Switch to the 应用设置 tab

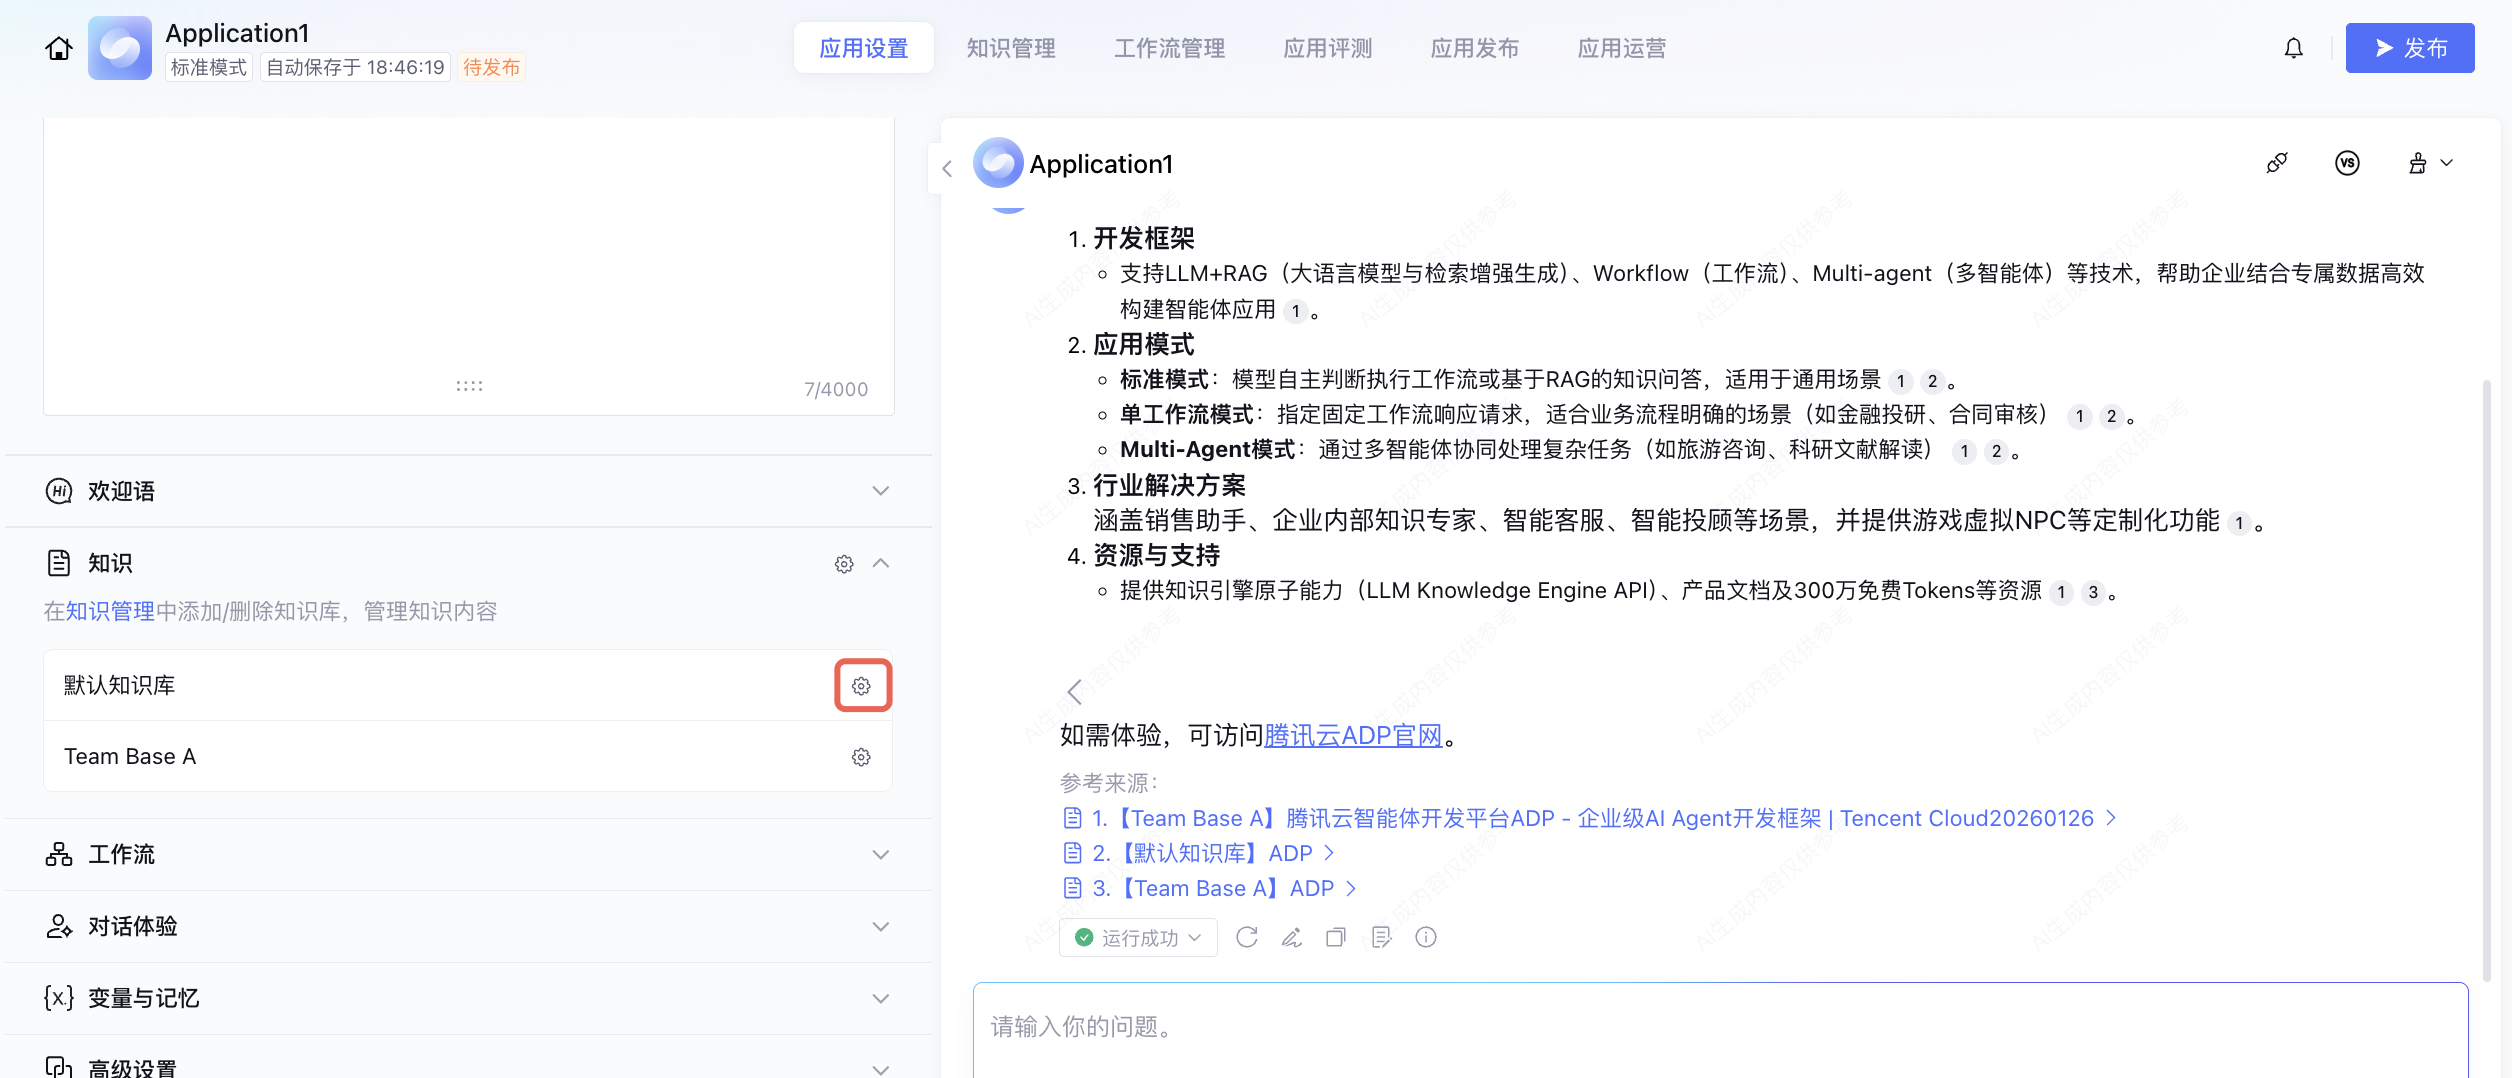click(x=864, y=48)
